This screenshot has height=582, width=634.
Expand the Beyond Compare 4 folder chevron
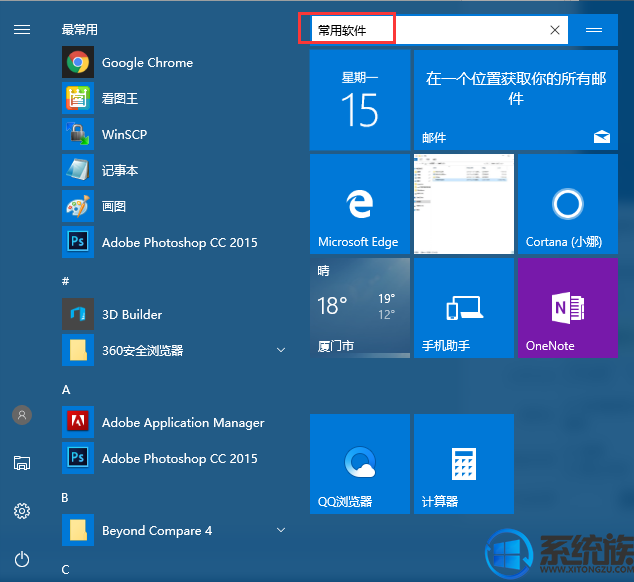tap(281, 530)
